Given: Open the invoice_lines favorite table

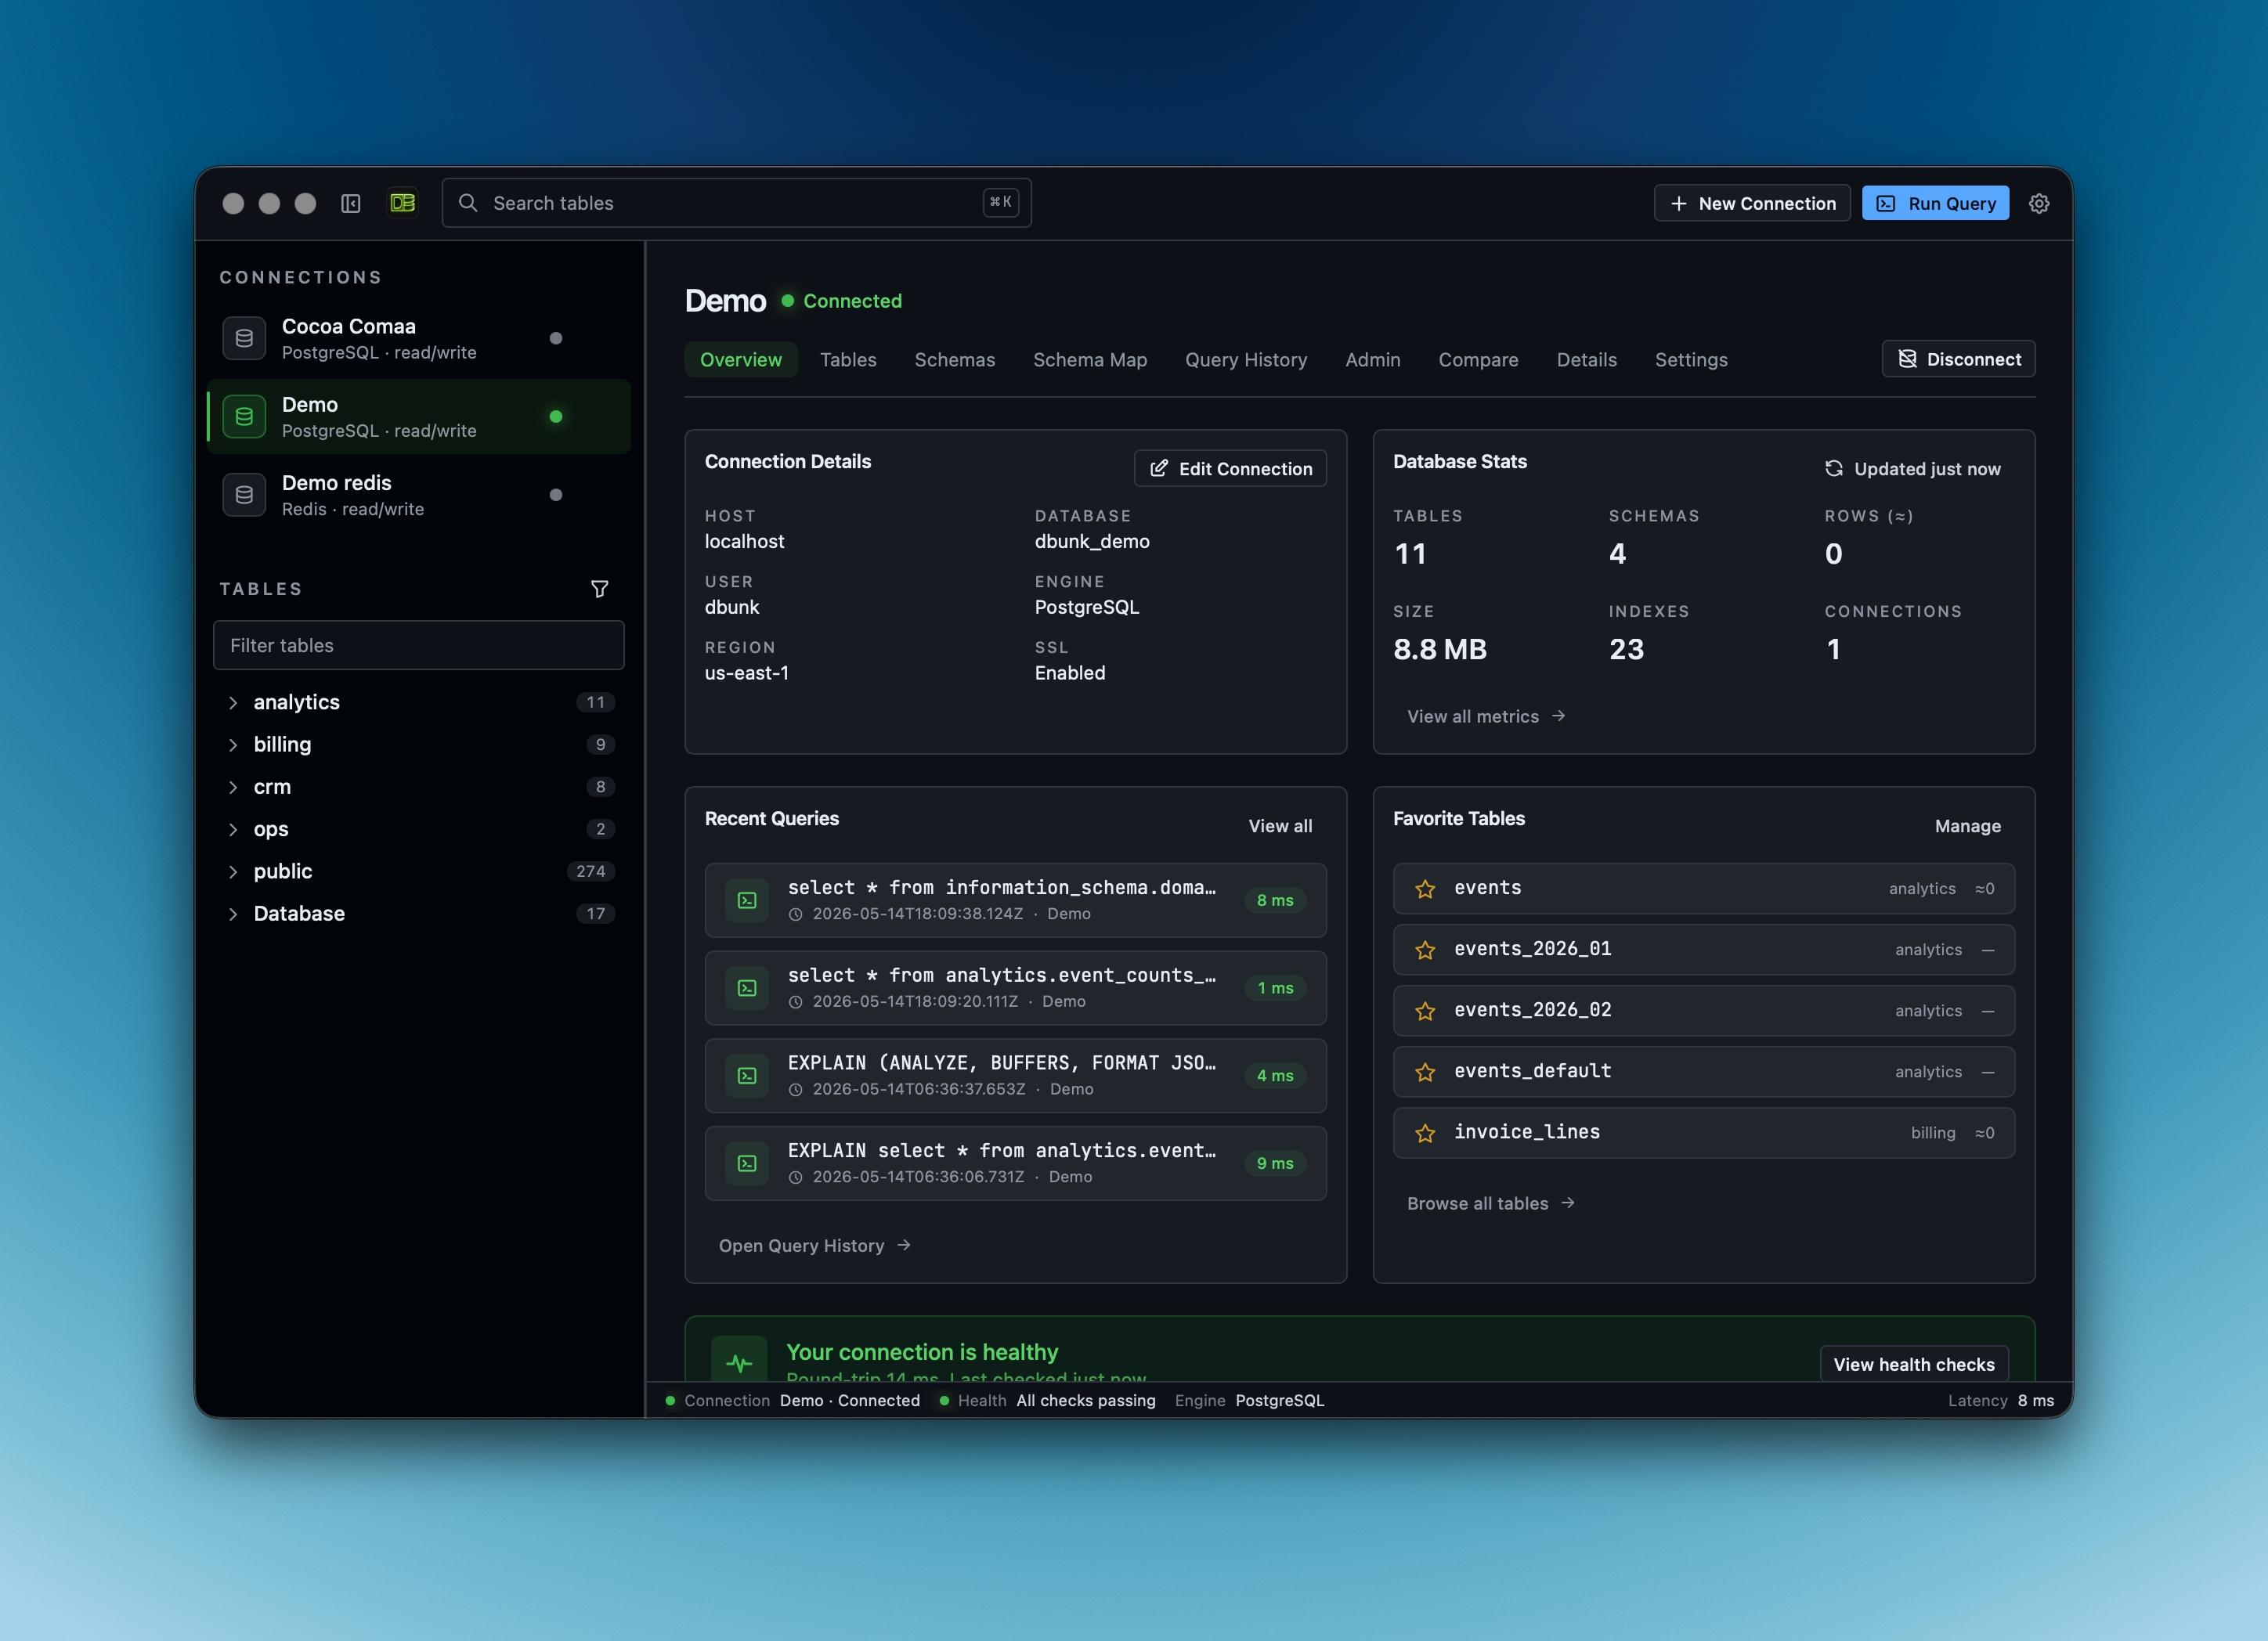Looking at the screenshot, I should click(x=1703, y=1132).
